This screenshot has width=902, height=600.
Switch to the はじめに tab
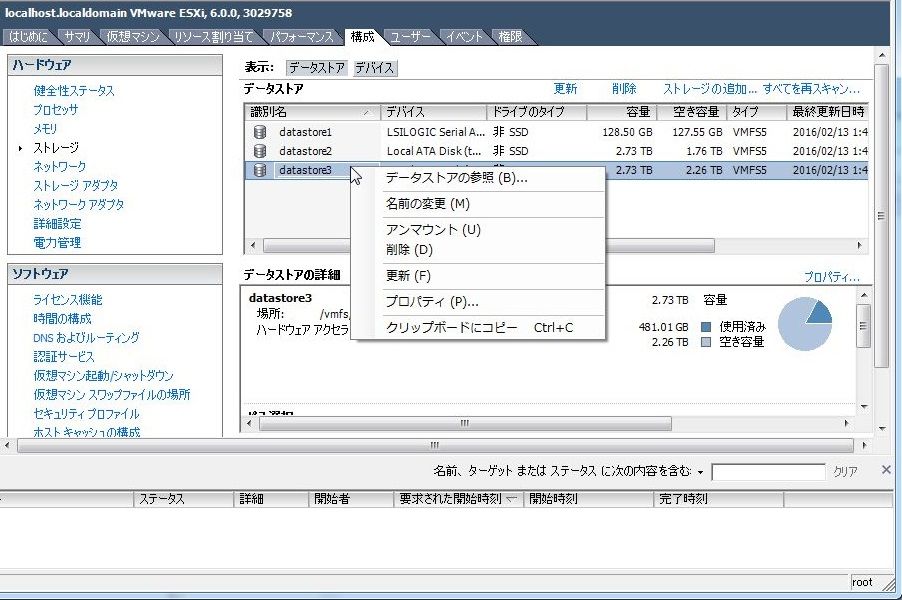[28, 36]
